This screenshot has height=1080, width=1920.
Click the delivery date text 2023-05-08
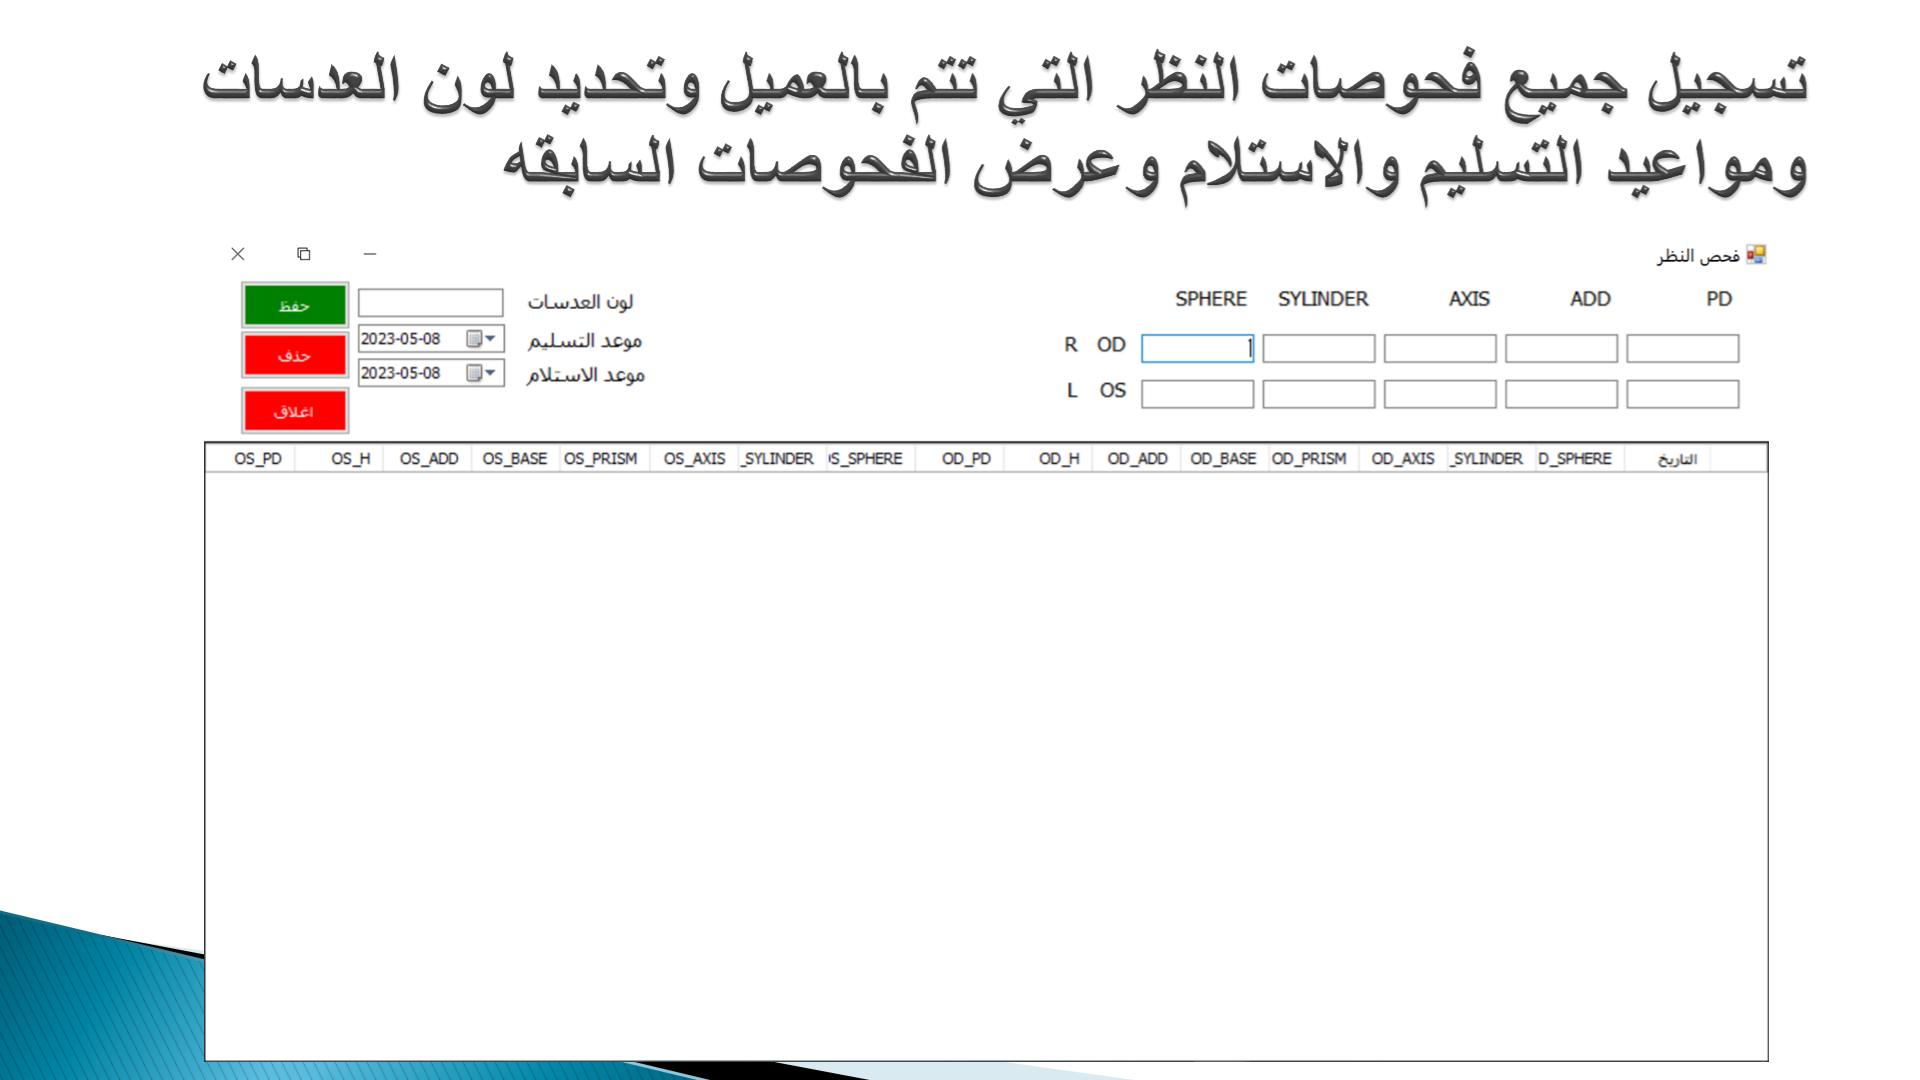click(401, 339)
